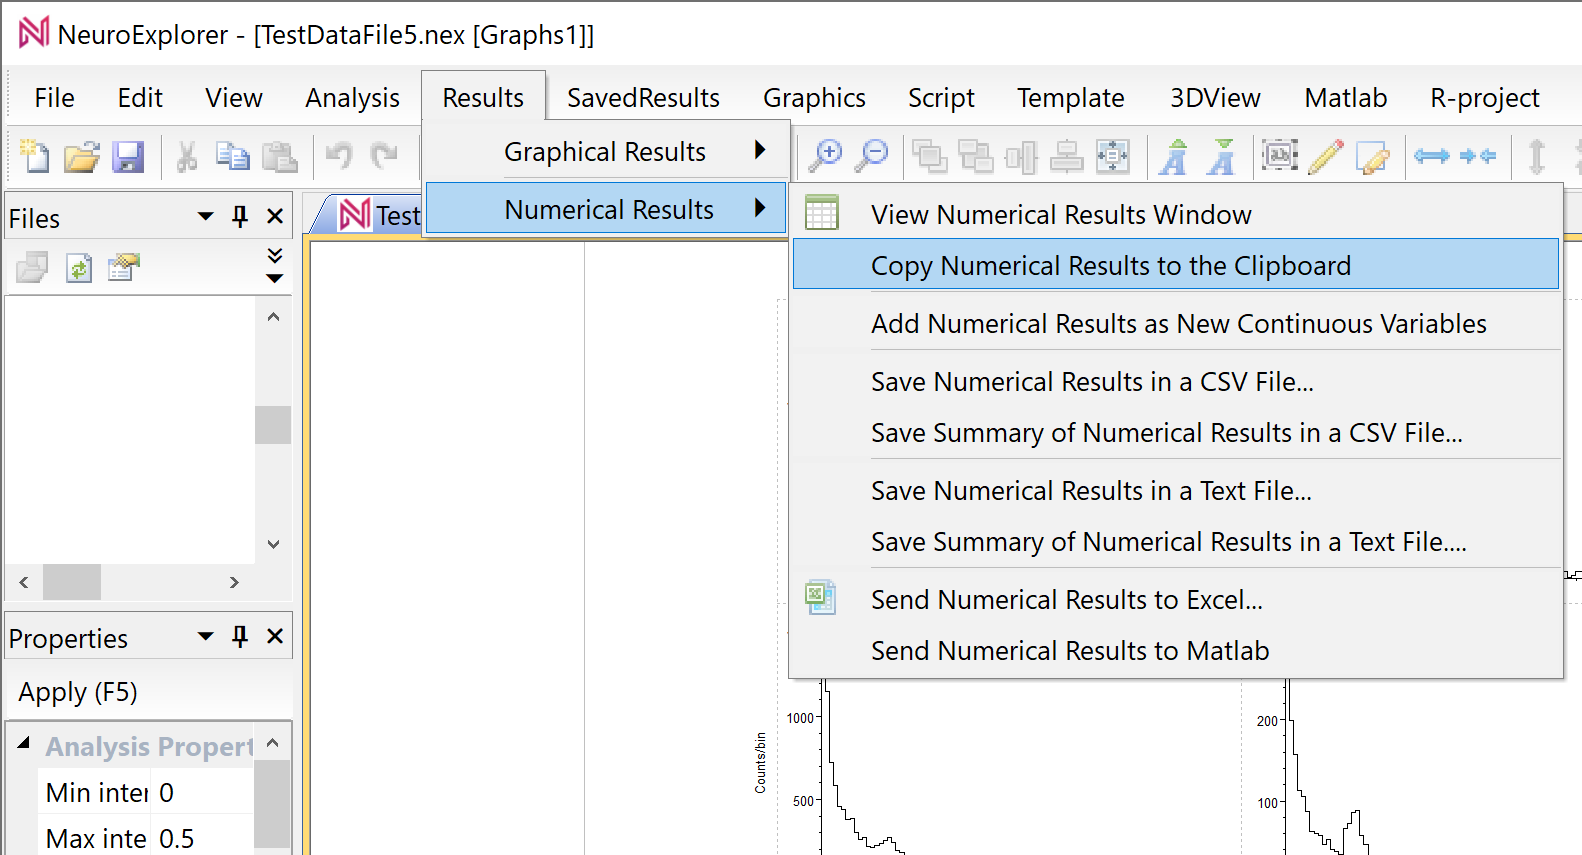Choose Save Summary of Numerical Results in CSV
The width and height of the screenshot is (1582, 855).
(1176, 432)
